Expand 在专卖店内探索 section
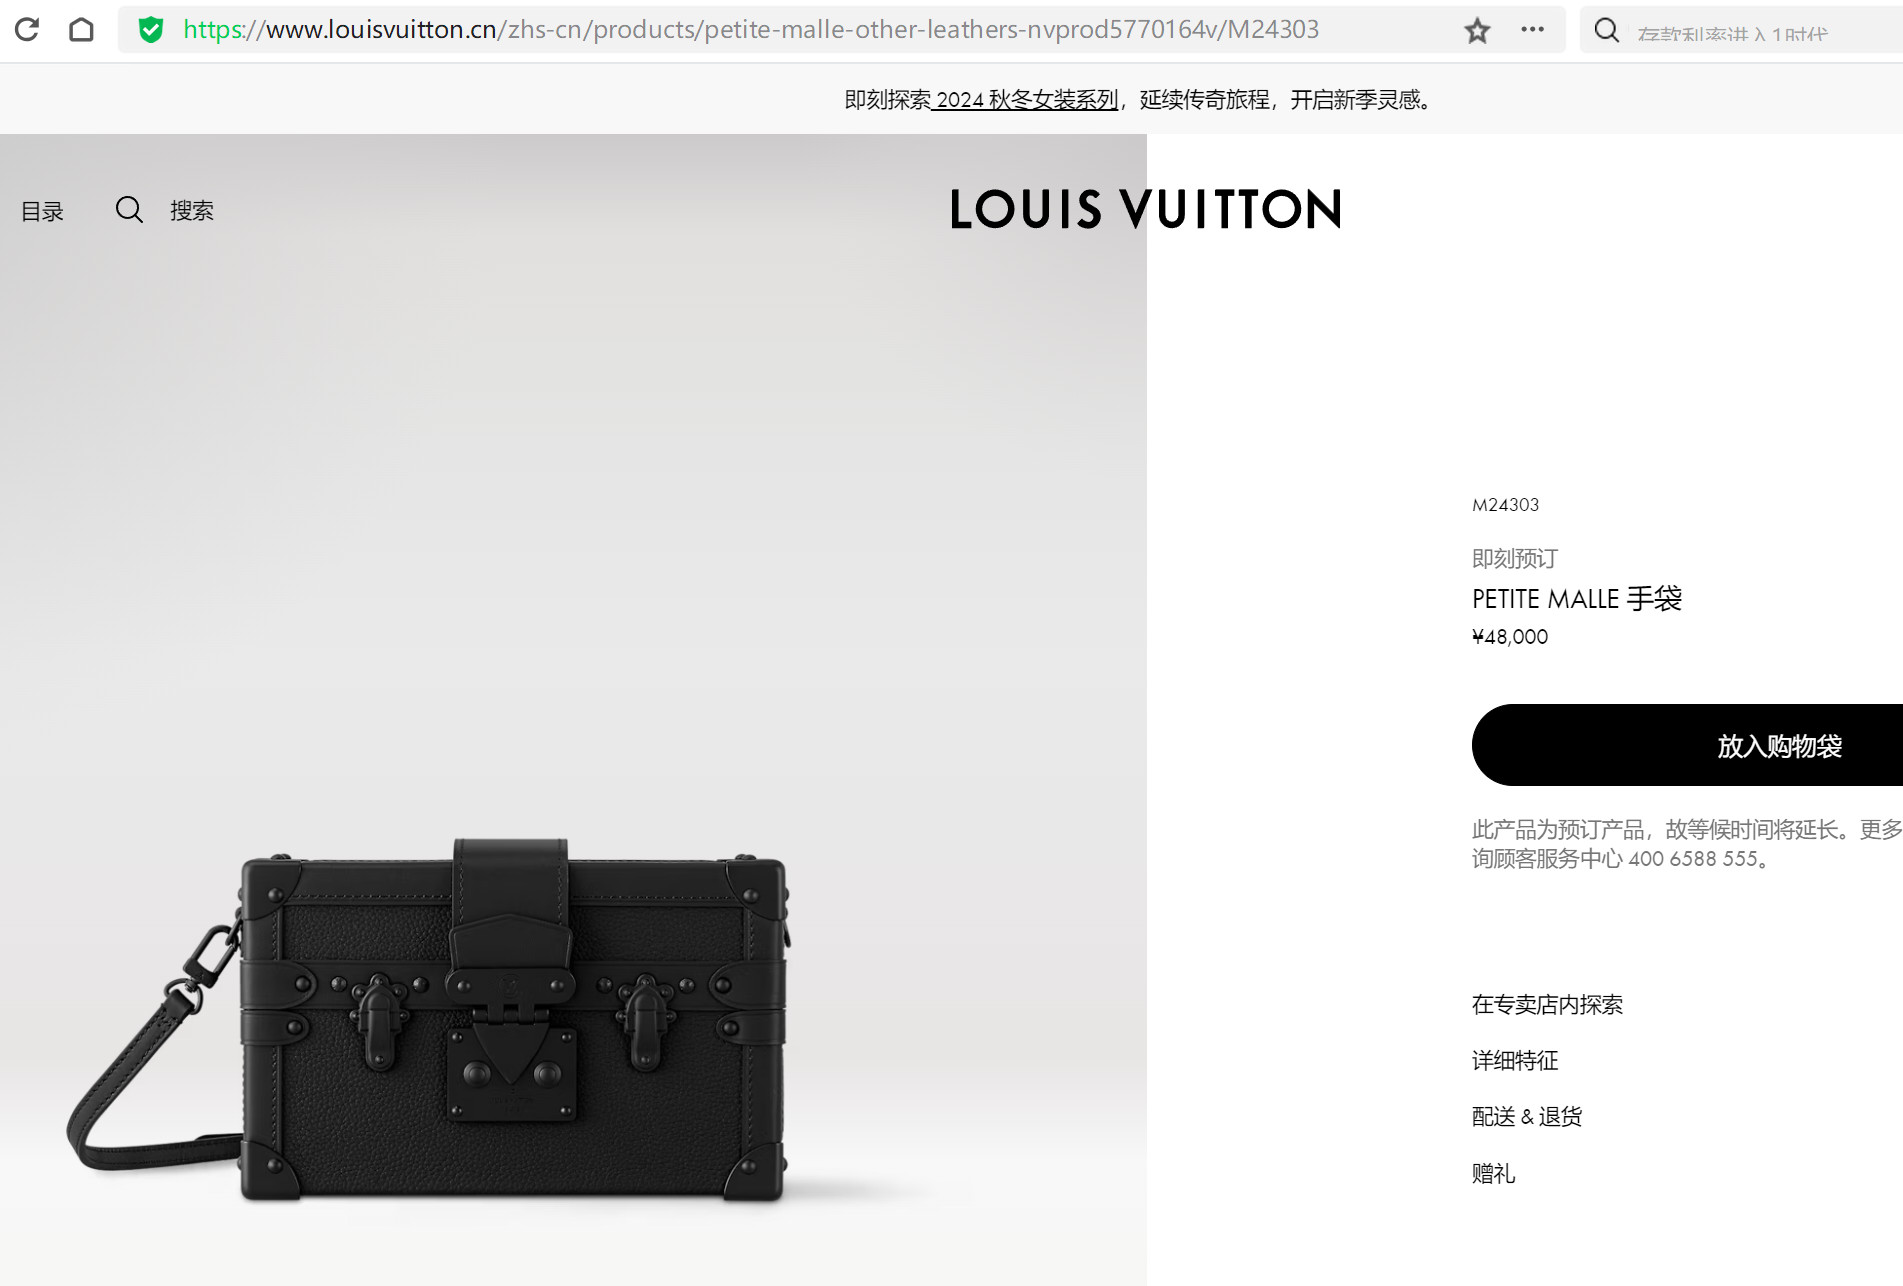The width and height of the screenshot is (1903, 1286). pyautogui.click(x=1547, y=1005)
